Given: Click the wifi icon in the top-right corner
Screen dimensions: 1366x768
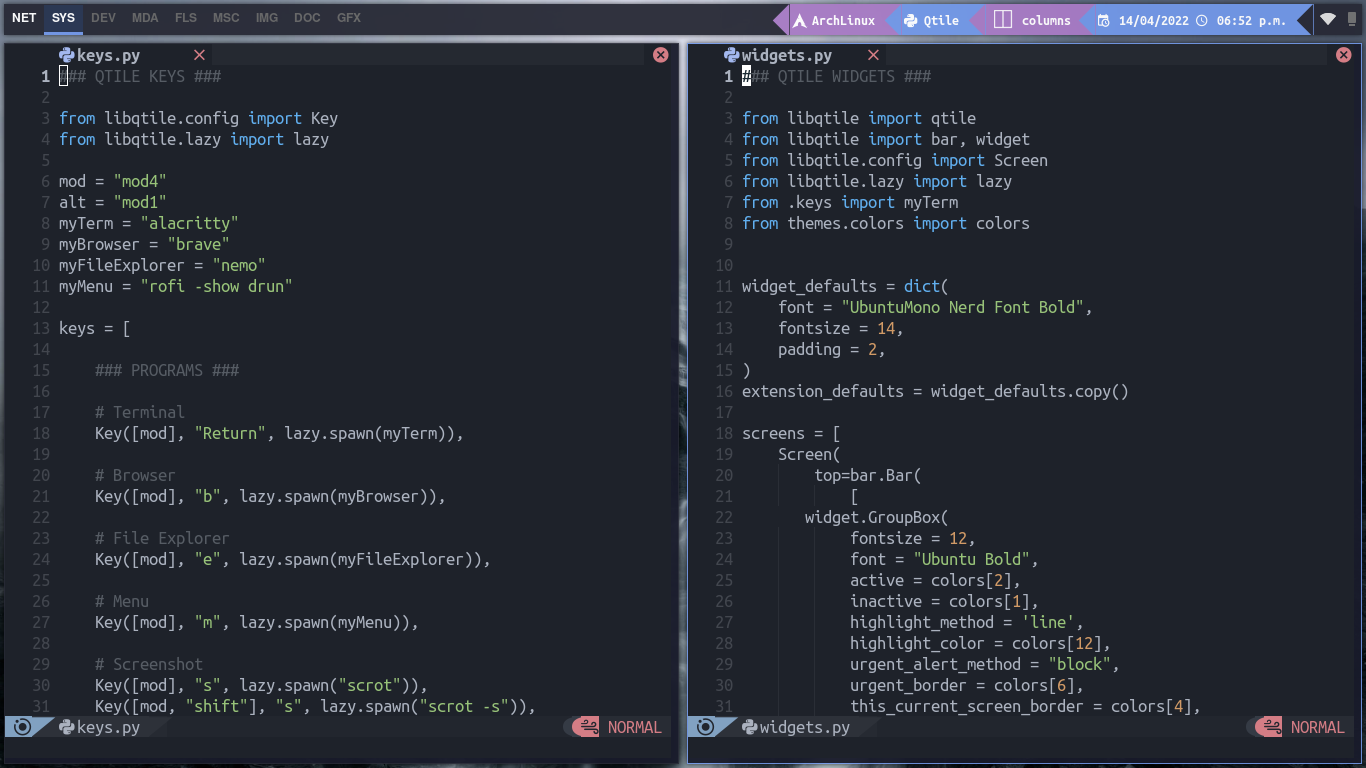Looking at the screenshot, I should 1328,18.
